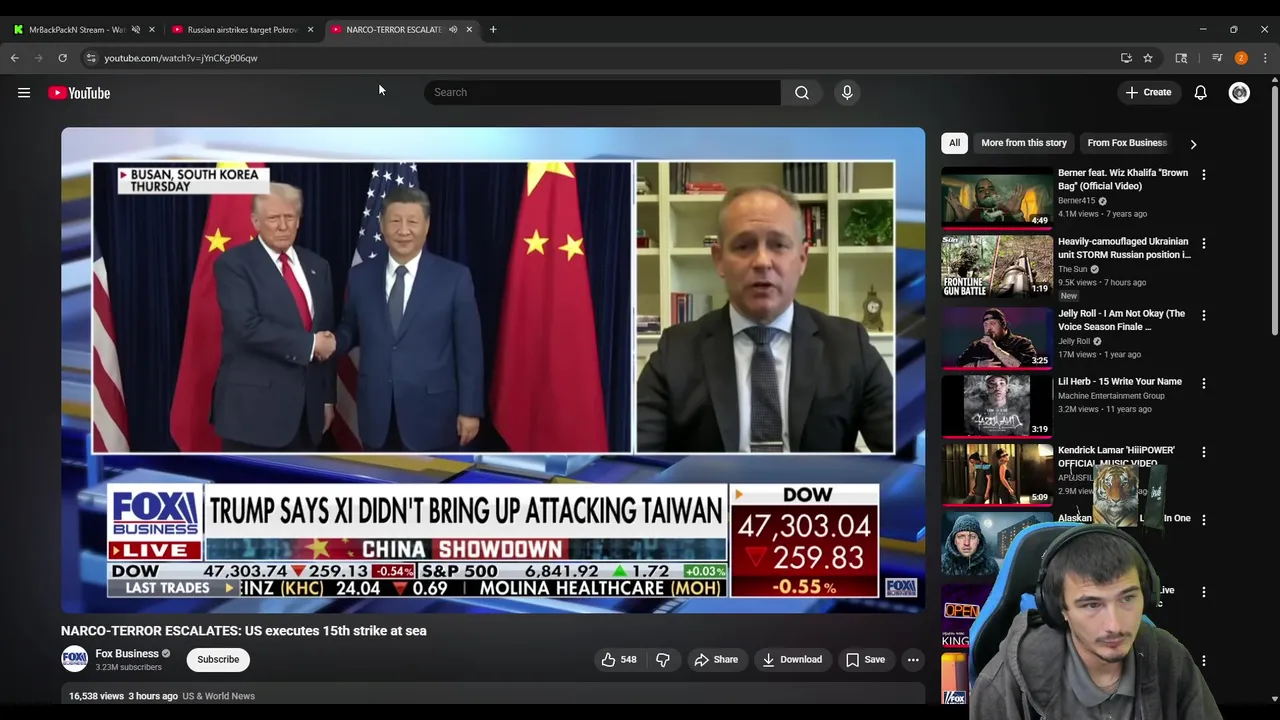Go to the YouTube home logo
Viewport: 1280px width, 720px height.
pyautogui.click(x=79, y=93)
